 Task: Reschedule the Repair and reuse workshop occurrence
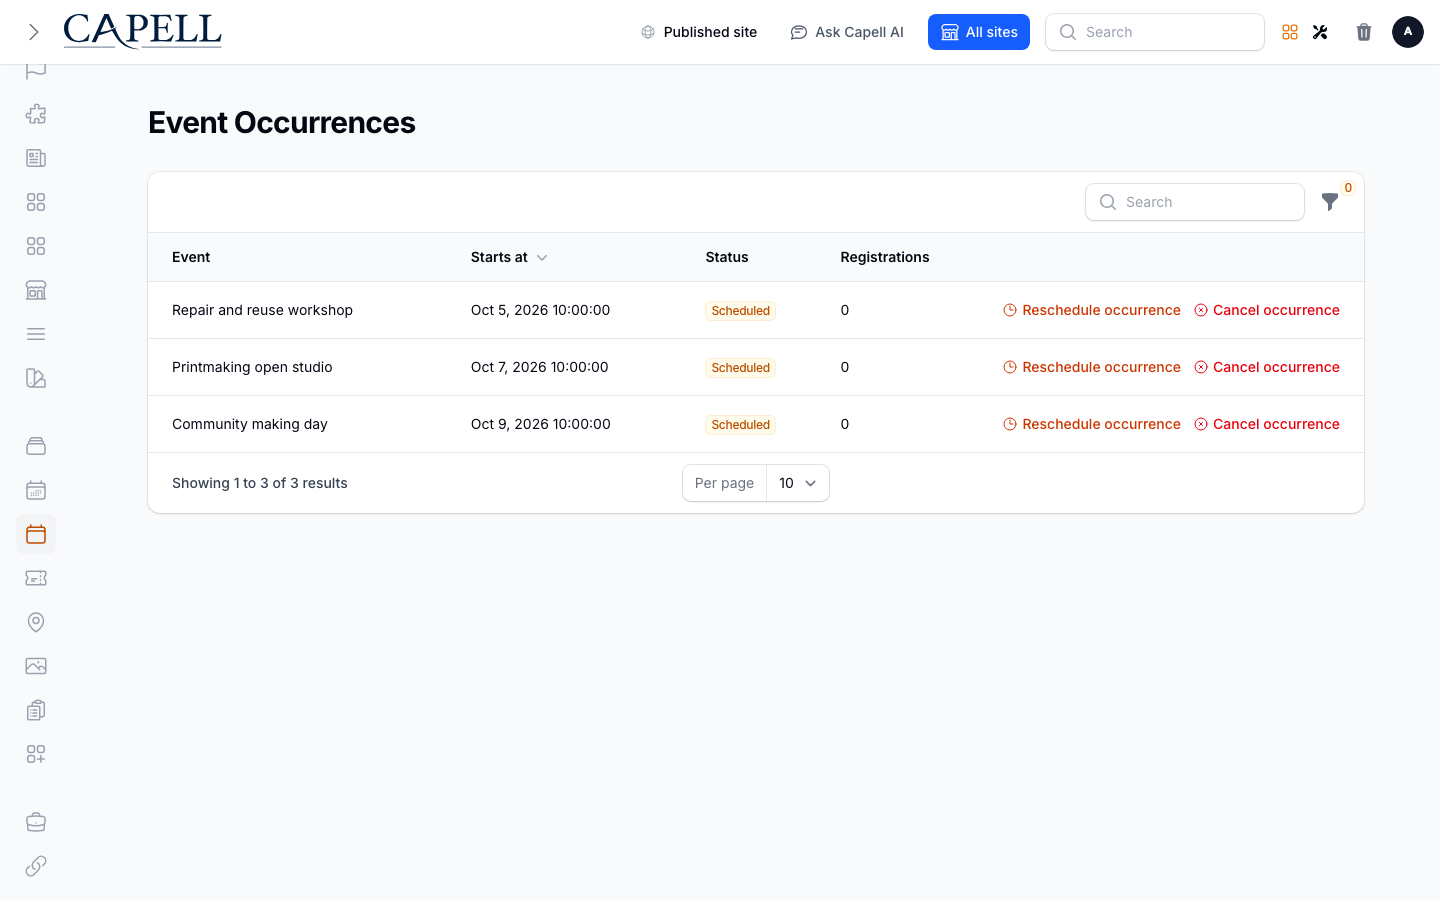(x=1092, y=310)
